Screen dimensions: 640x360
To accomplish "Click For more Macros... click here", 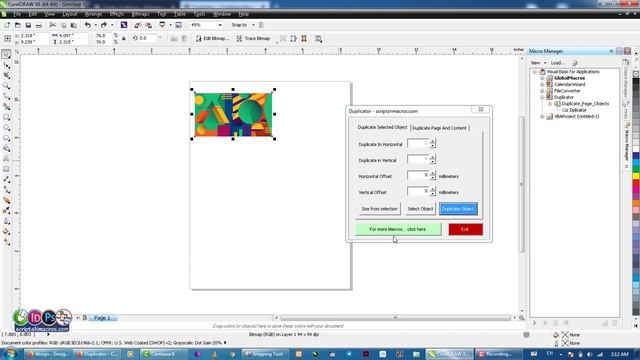I will point(398,229).
